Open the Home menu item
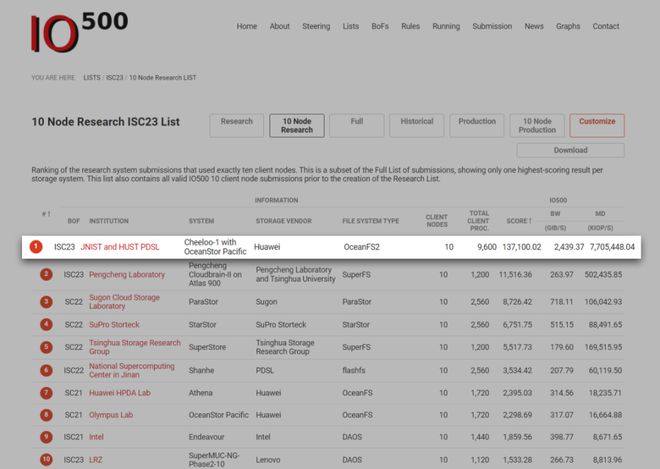This screenshot has width=660, height=469. coord(247,26)
